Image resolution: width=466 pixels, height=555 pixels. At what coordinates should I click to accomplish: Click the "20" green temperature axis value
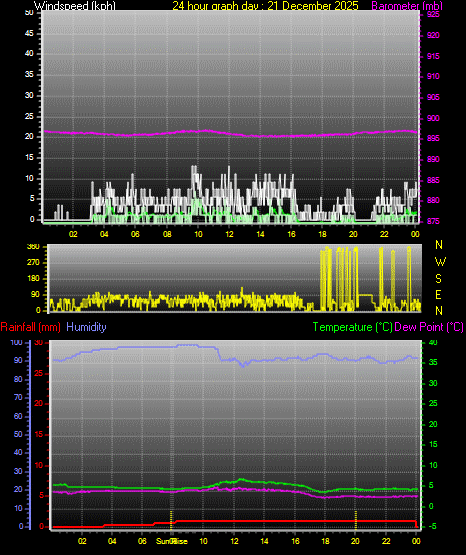pos(433,424)
